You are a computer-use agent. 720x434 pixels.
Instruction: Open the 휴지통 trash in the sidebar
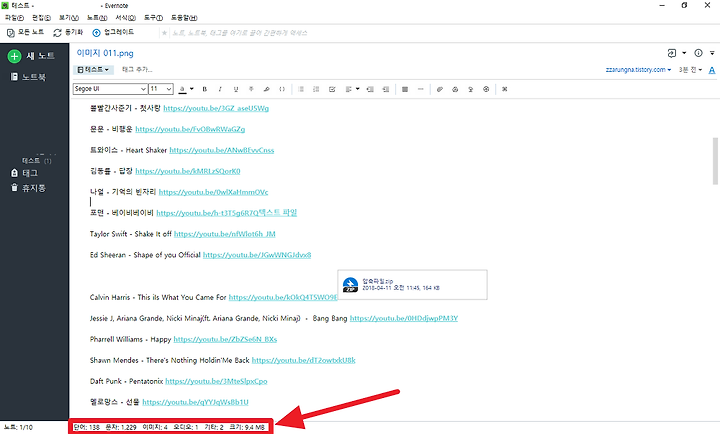click(28, 188)
